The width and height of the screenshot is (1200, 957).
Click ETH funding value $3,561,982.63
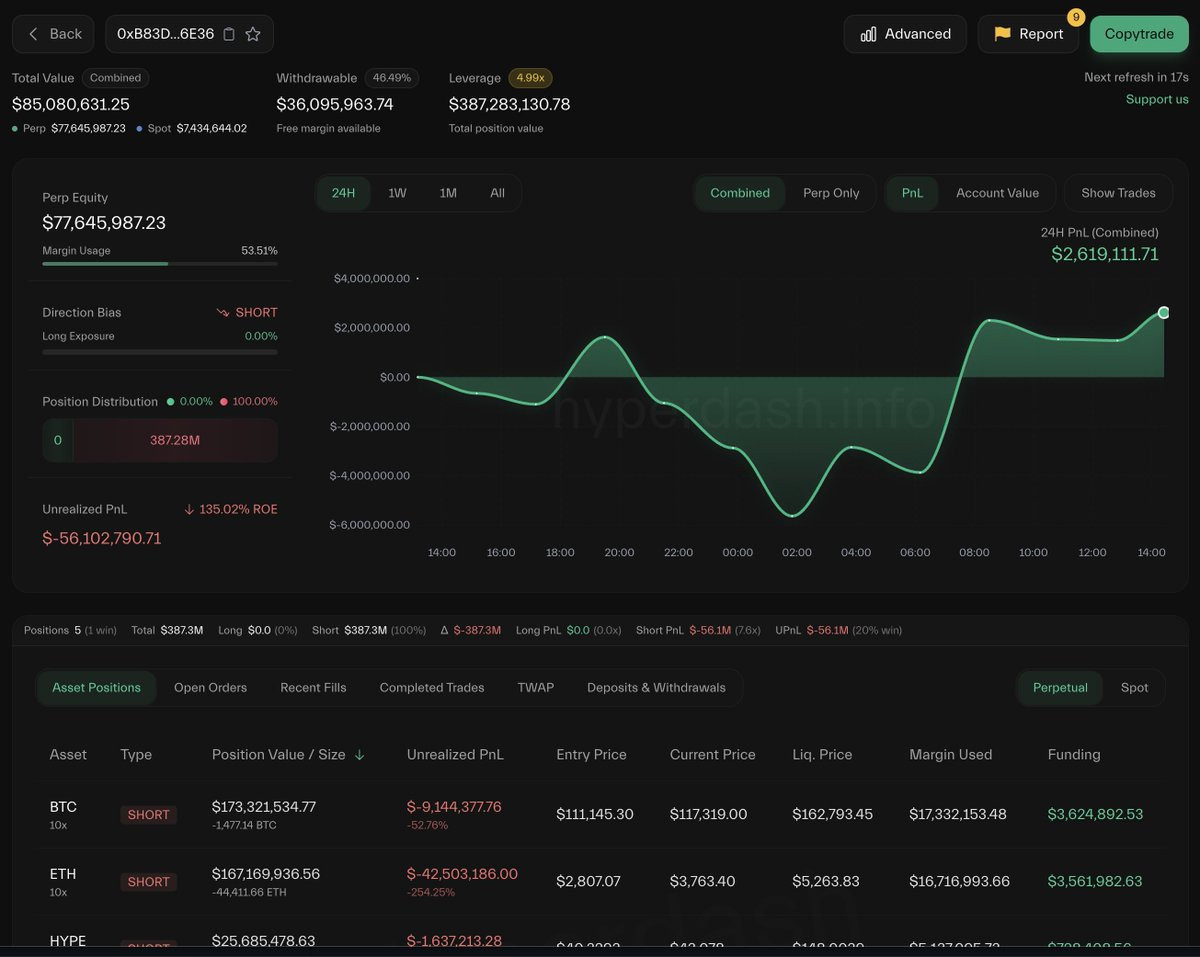tap(1095, 881)
